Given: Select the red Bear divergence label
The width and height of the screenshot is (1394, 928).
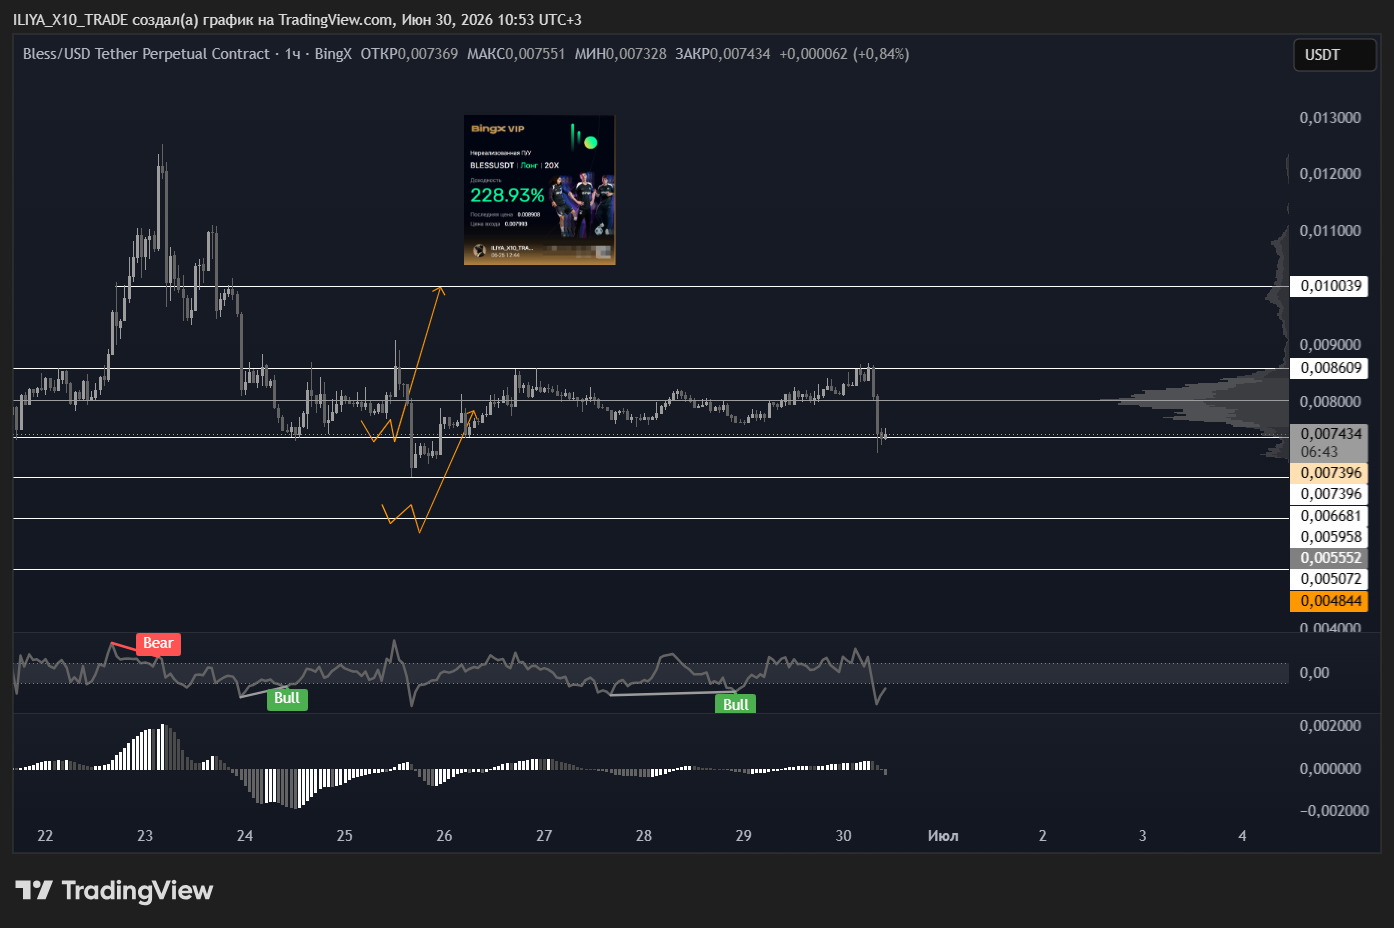Looking at the screenshot, I should (x=158, y=643).
